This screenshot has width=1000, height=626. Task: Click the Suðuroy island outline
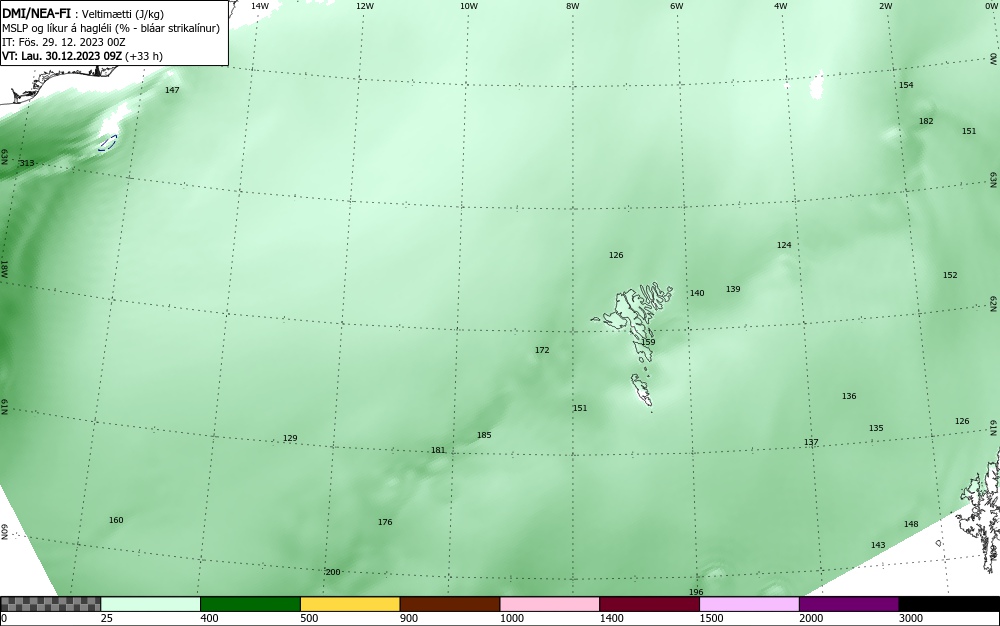click(x=642, y=390)
